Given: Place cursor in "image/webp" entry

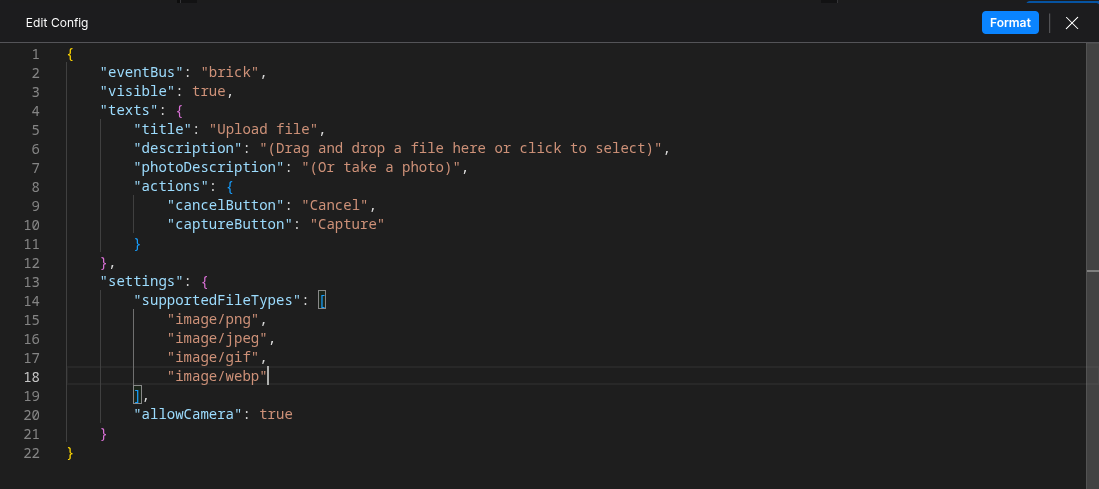Looking at the screenshot, I should coord(217,377).
